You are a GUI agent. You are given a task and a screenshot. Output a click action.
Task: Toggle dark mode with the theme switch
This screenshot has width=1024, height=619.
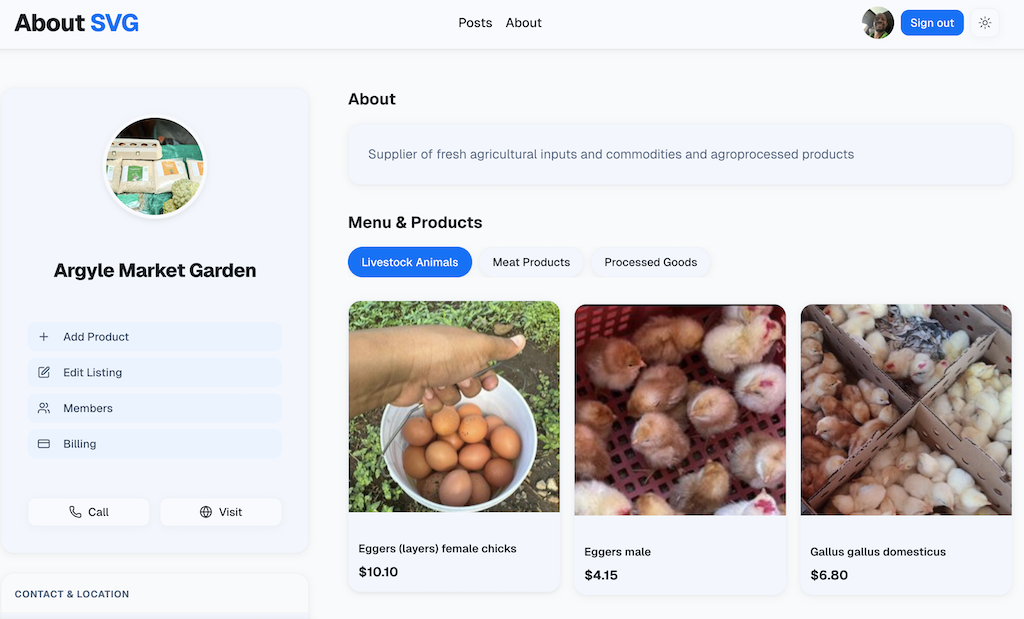click(984, 22)
